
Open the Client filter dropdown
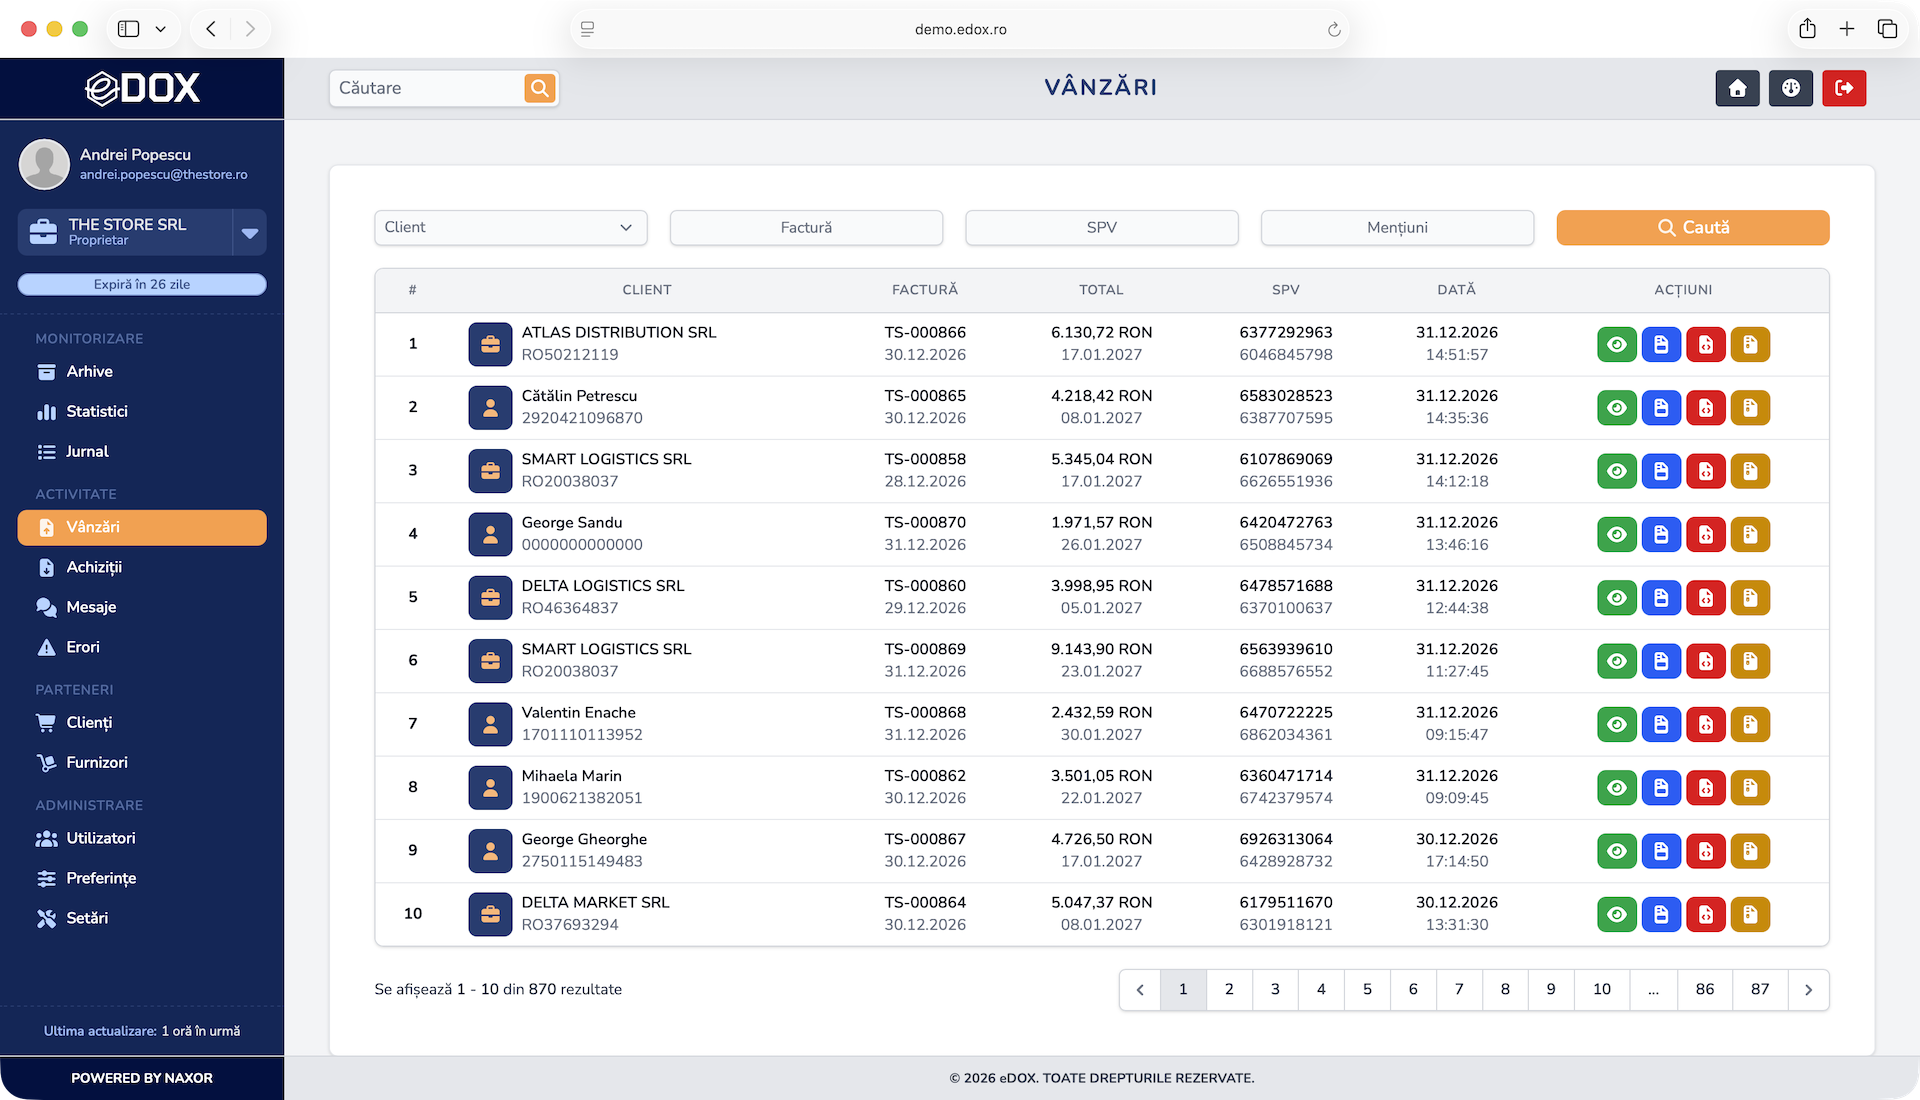510,227
